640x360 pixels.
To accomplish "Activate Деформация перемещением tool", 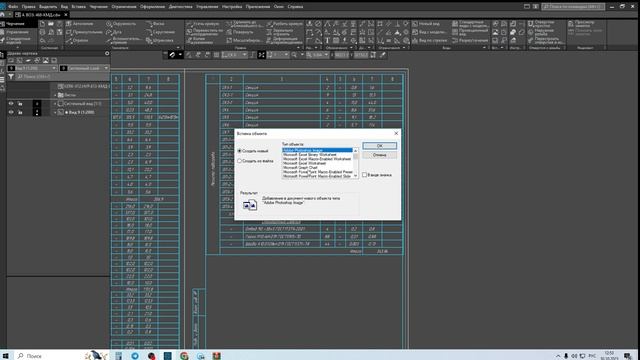I will tap(284, 40).
